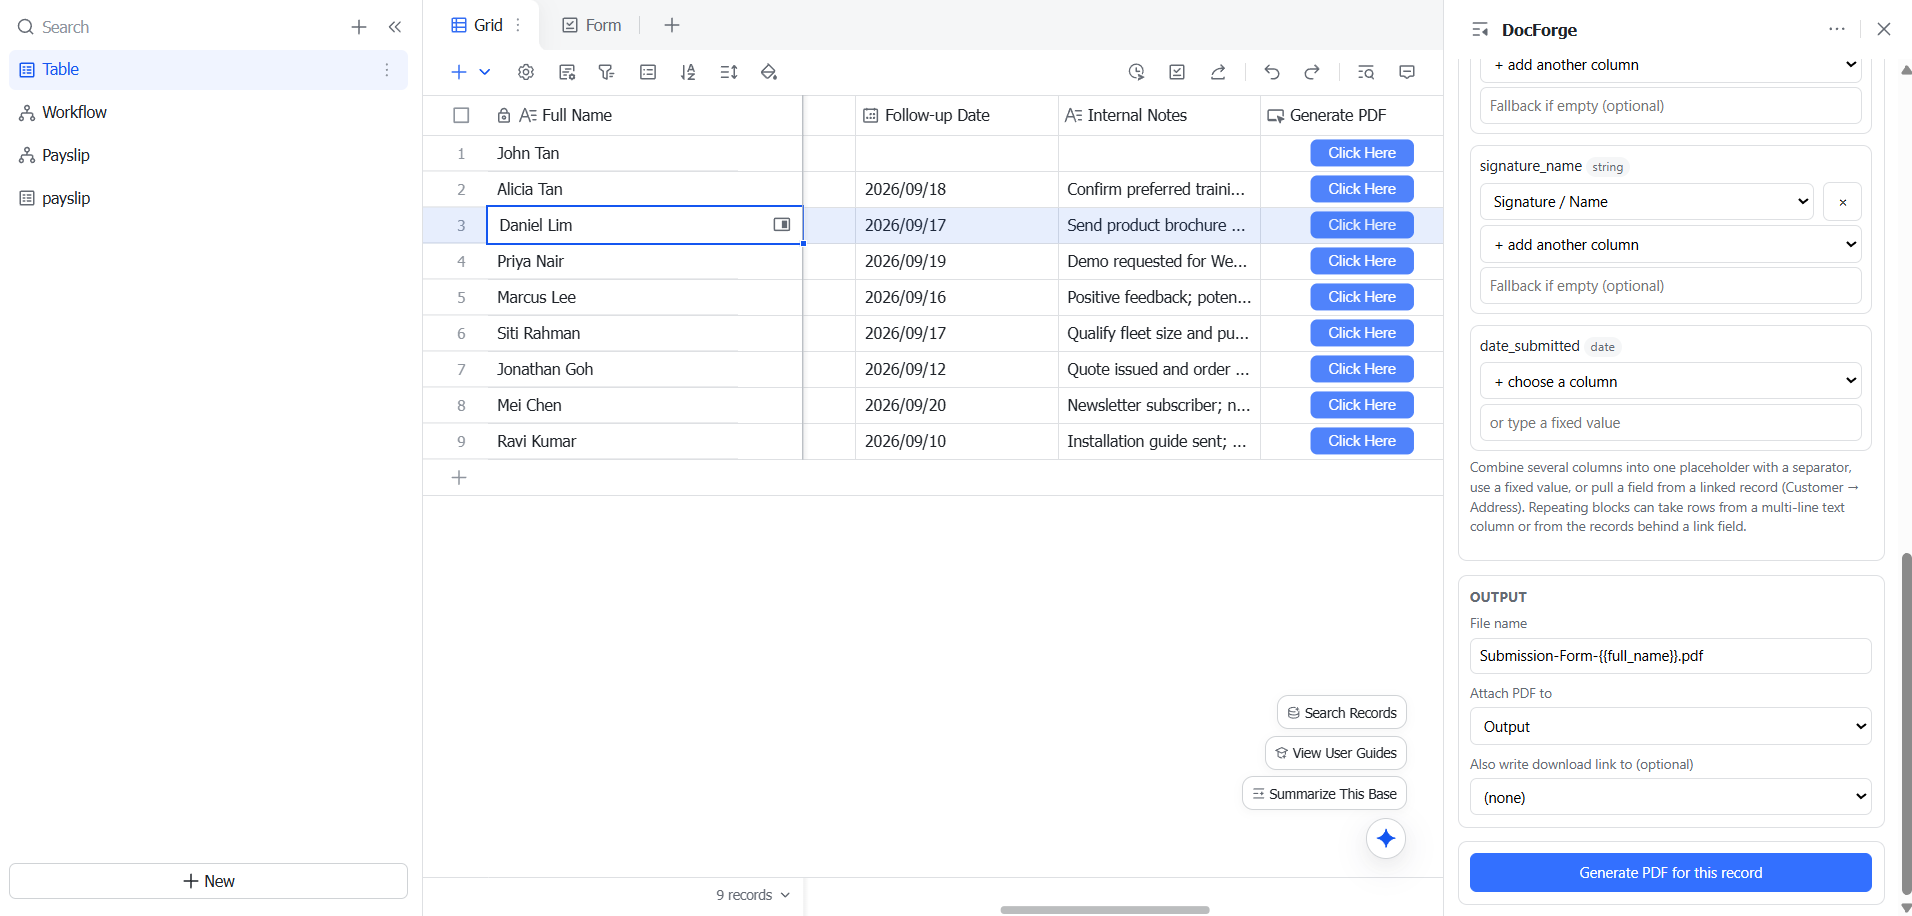Open DocForge panel three-dot menu
The height and width of the screenshot is (916, 1912).
(1837, 29)
